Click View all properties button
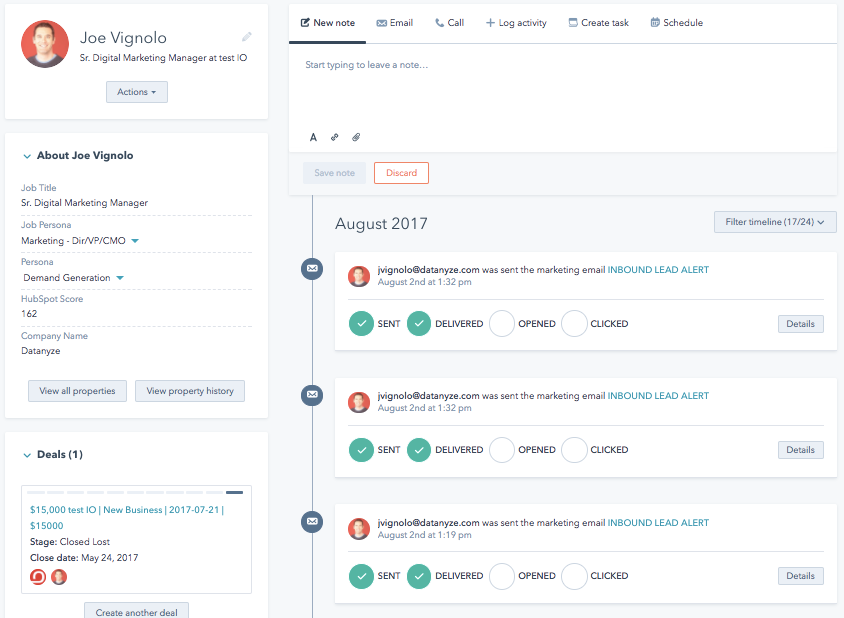 77,391
